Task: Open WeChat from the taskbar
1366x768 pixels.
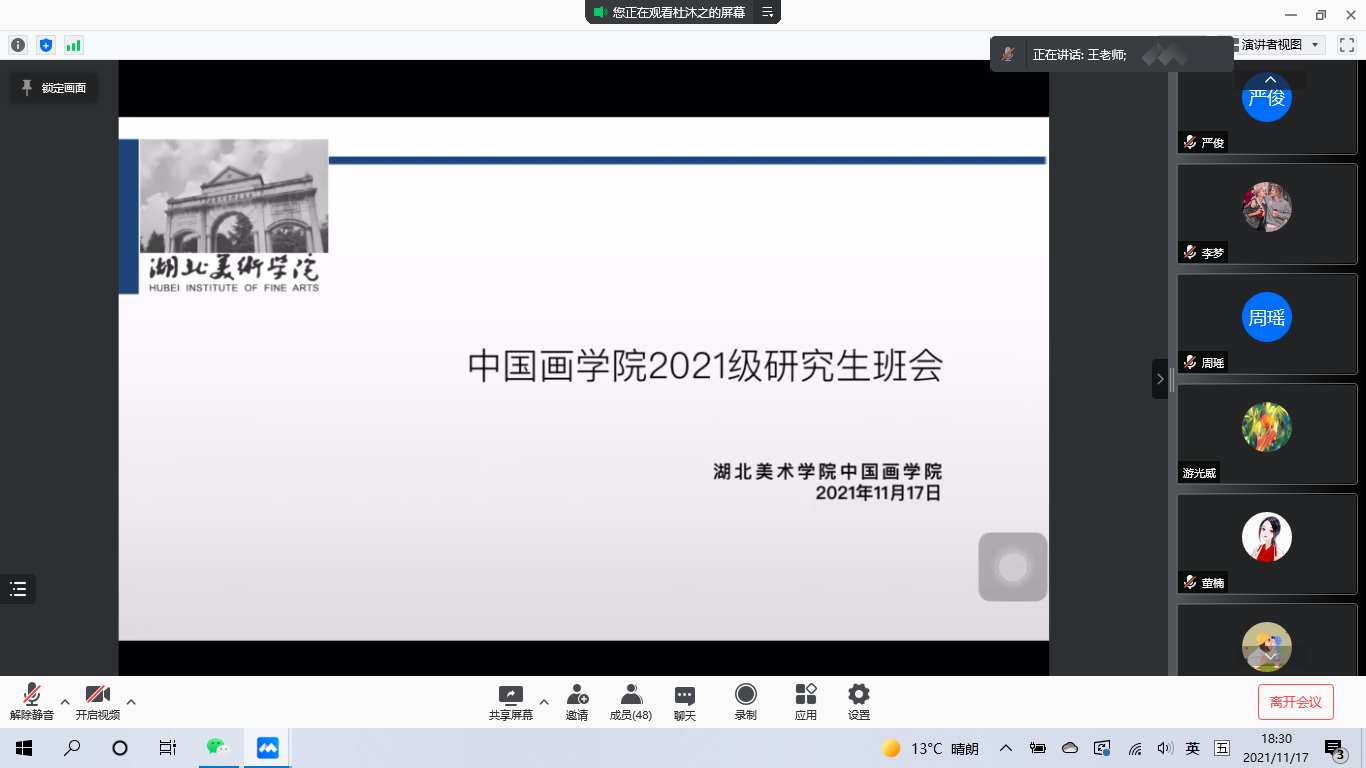Action: coord(217,747)
